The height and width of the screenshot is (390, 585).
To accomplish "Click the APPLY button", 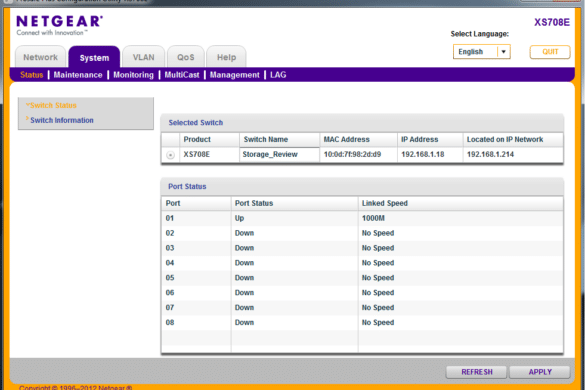I will pyautogui.click(x=540, y=372).
